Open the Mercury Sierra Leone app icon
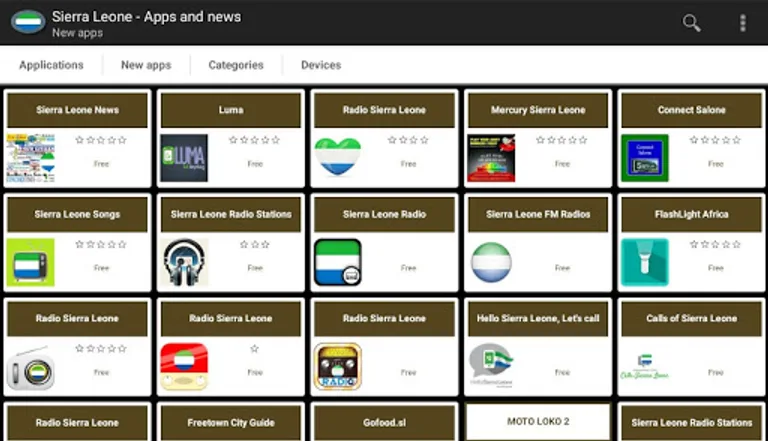The height and width of the screenshot is (441, 768). 491,158
